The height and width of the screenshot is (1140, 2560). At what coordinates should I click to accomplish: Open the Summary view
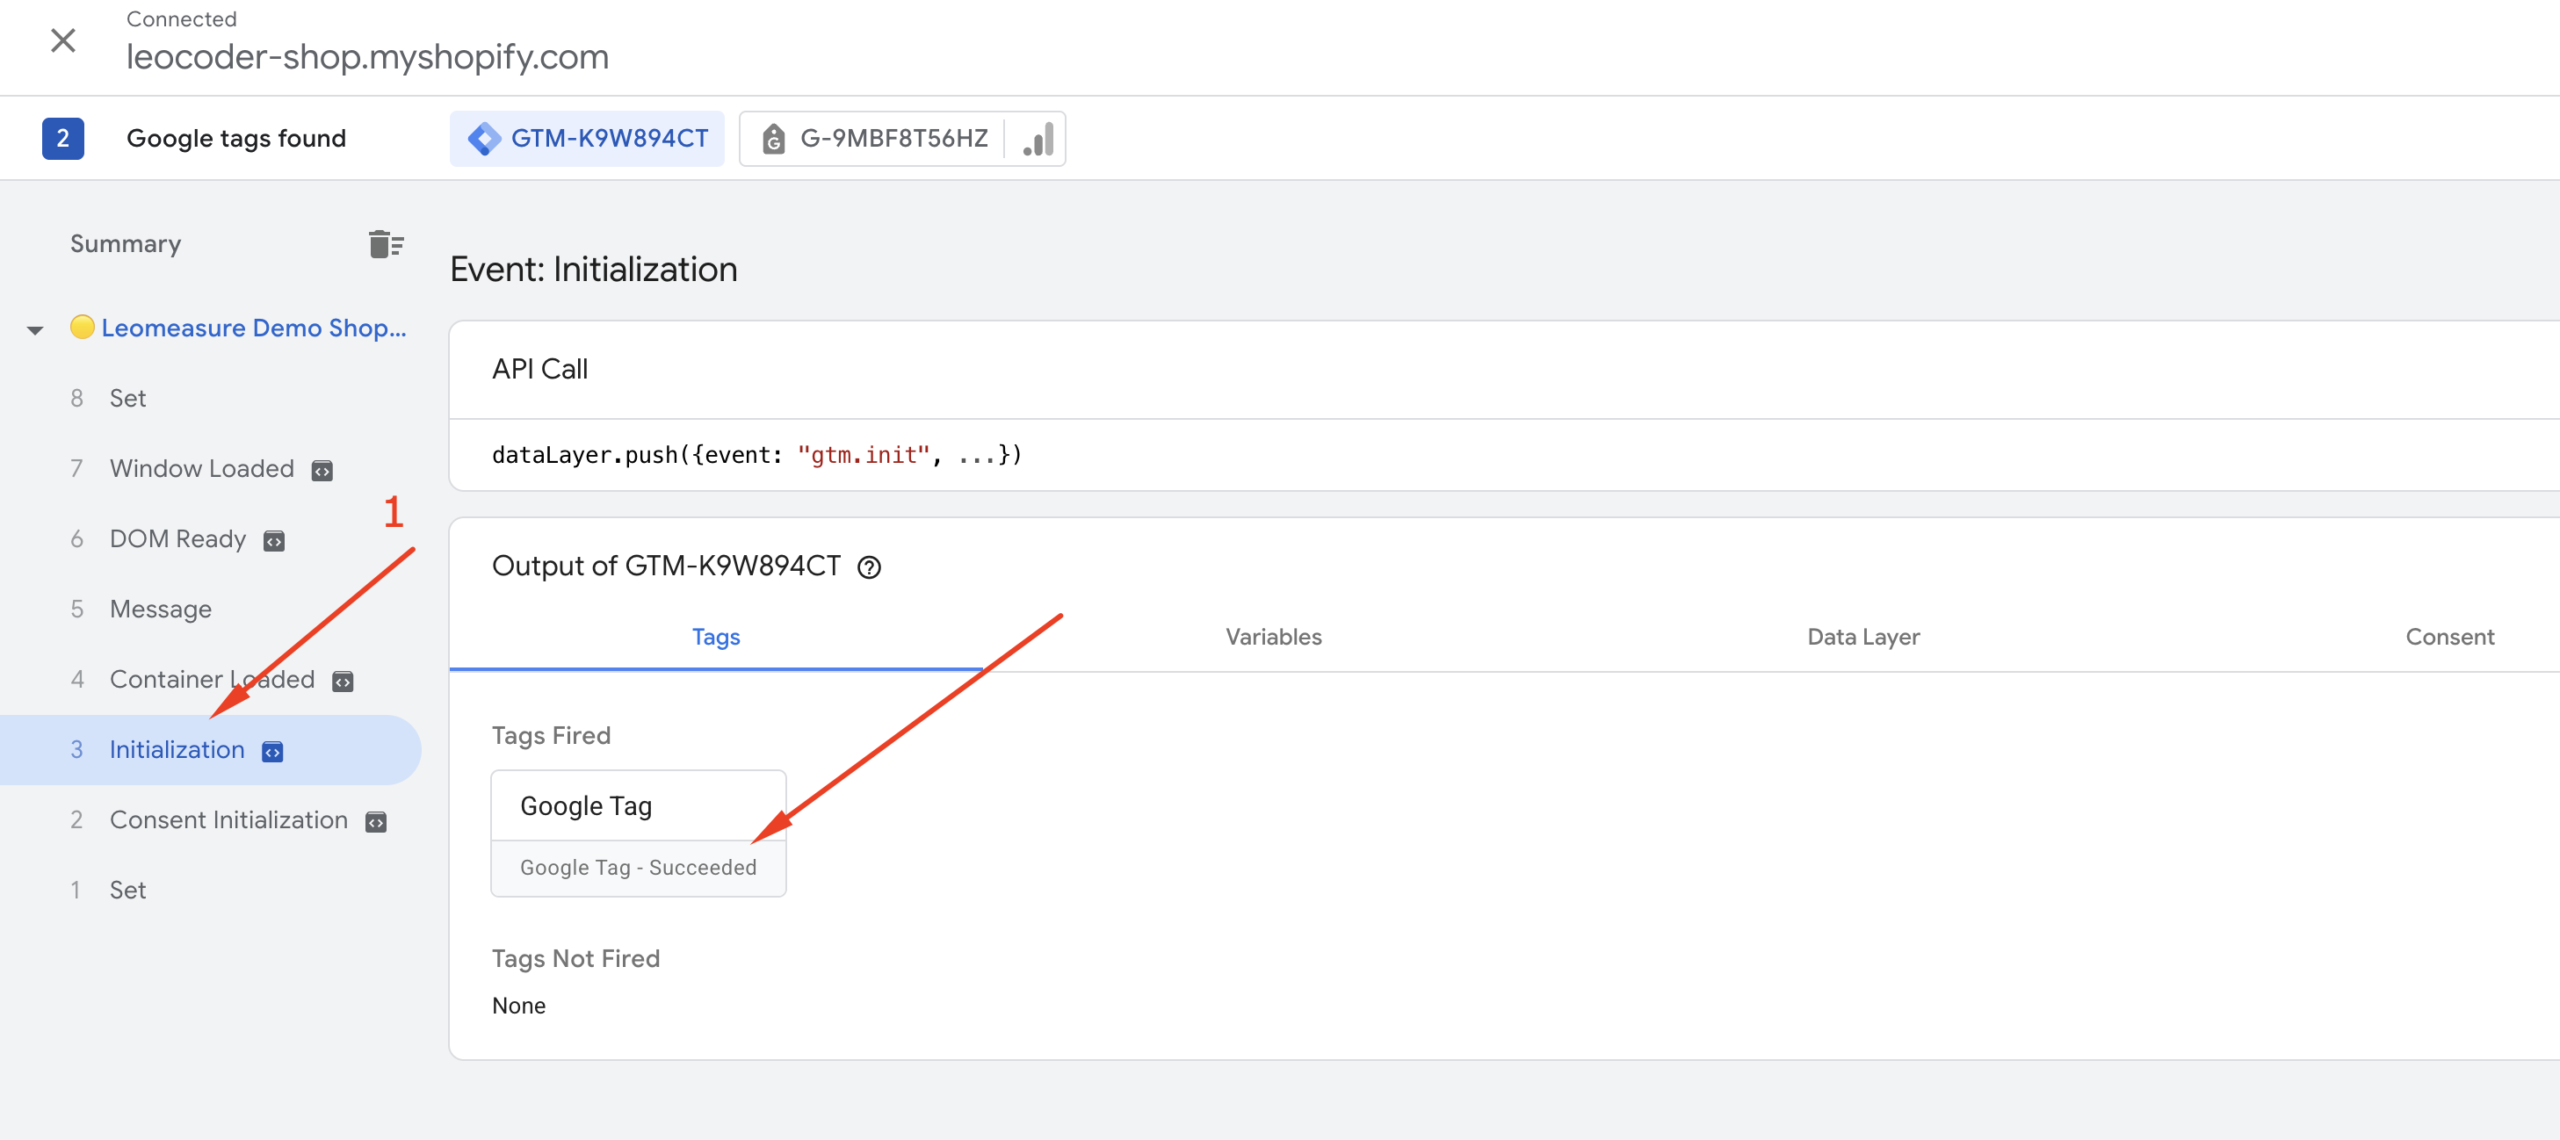[126, 244]
